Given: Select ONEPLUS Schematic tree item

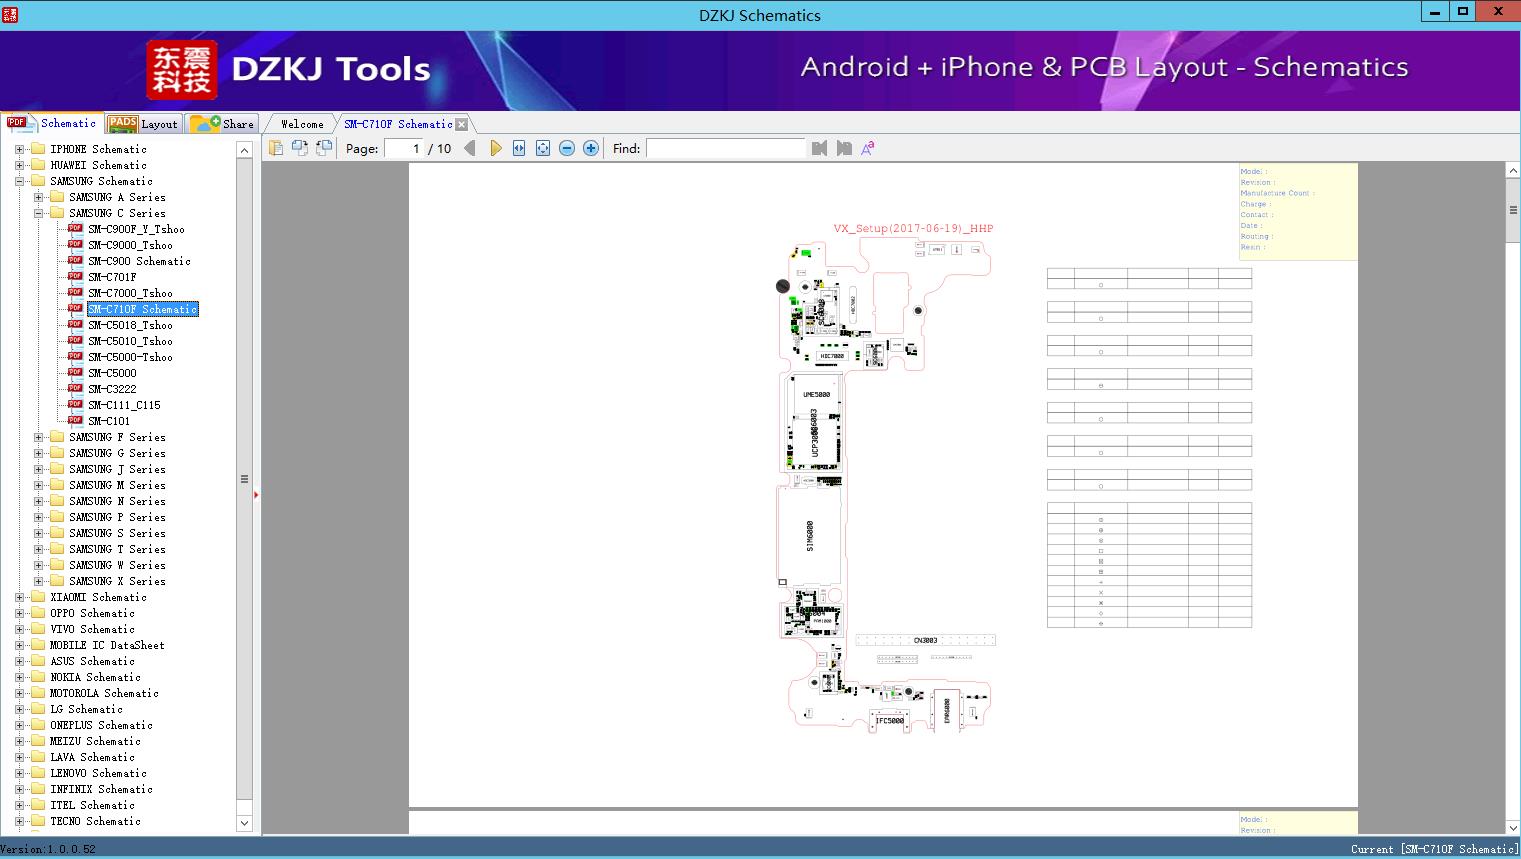Looking at the screenshot, I should 101,725.
